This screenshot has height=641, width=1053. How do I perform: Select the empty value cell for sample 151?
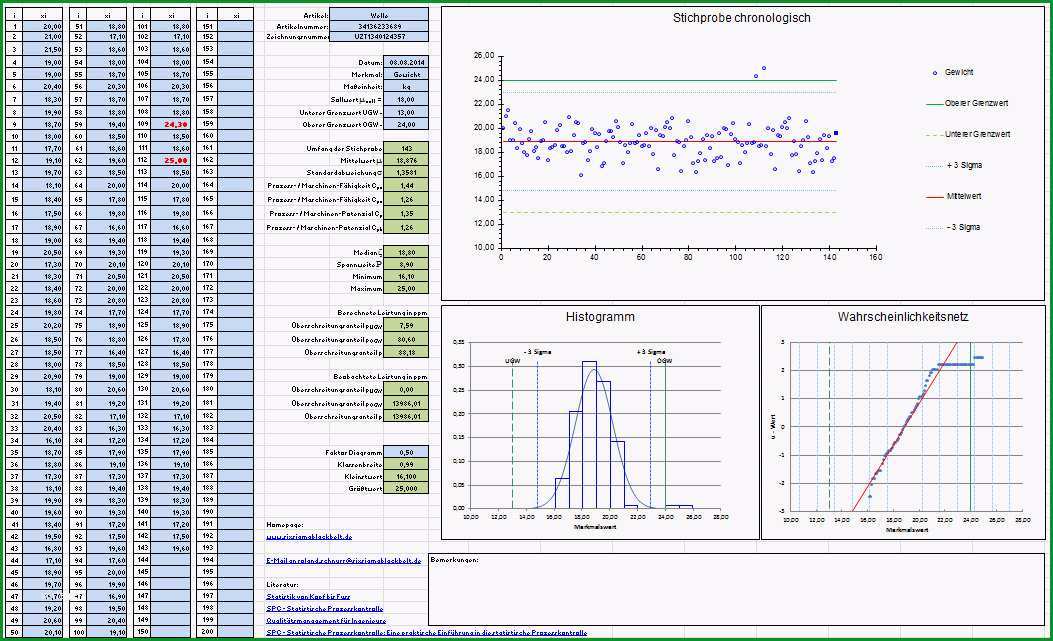click(236, 26)
